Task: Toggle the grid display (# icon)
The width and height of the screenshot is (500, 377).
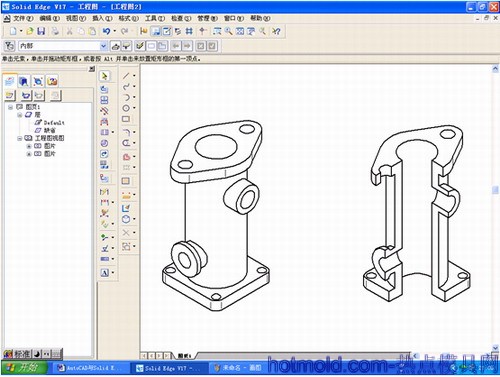Action: click(x=189, y=31)
